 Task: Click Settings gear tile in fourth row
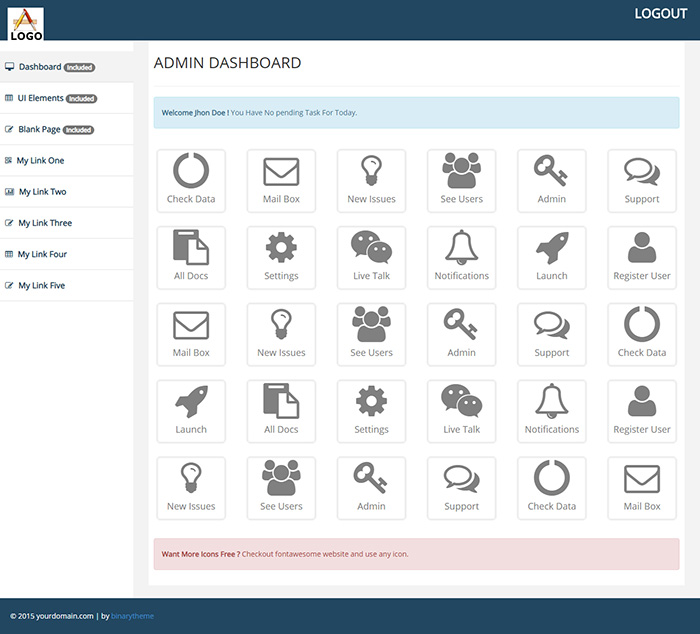click(x=371, y=411)
